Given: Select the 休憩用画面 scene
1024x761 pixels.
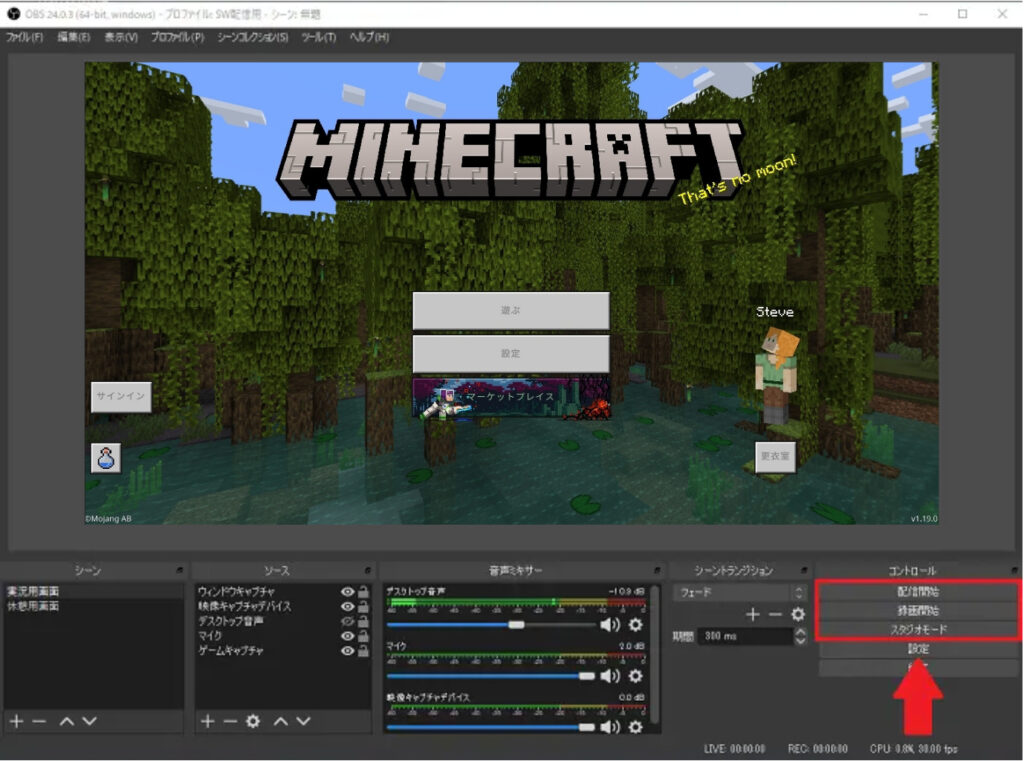Looking at the screenshot, I should (x=93, y=607).
